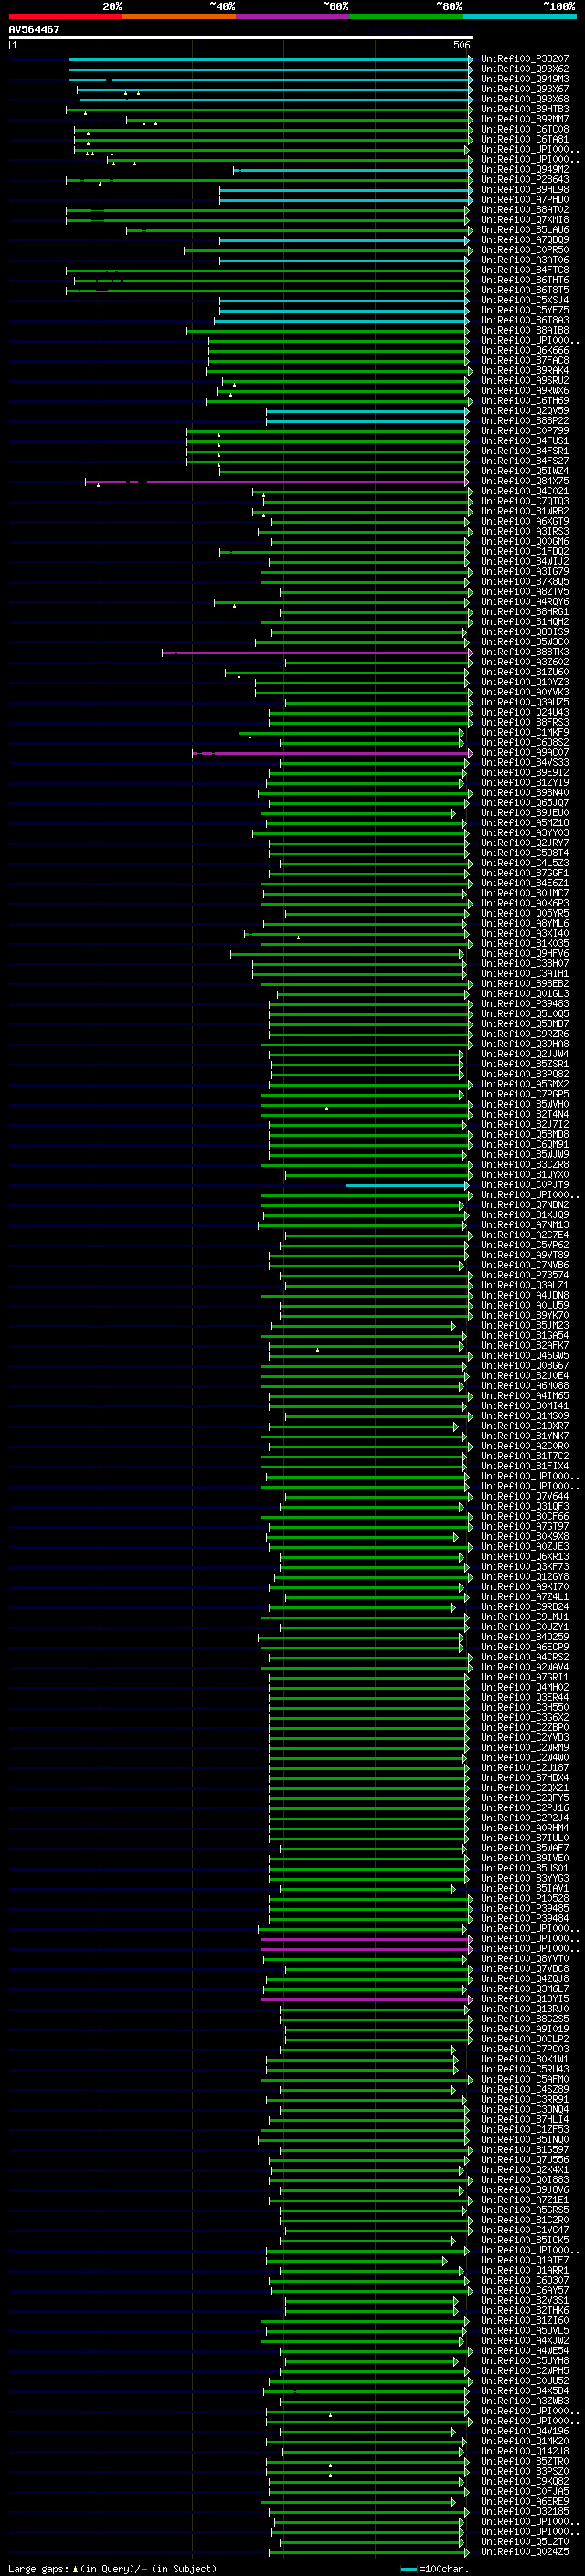Click the green ~80% identity legend bar
Screen dimensions: 585x2576
406,16
